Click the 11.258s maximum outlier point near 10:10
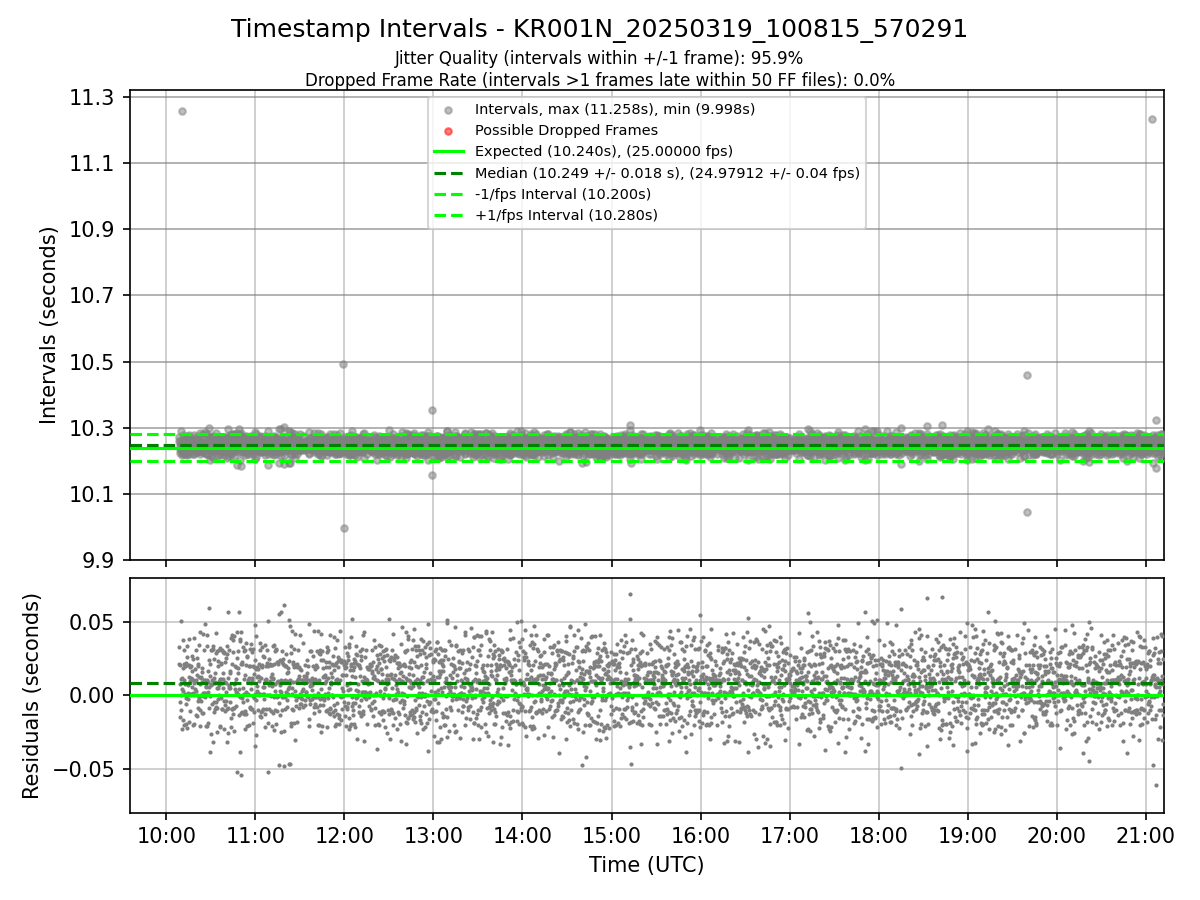 [x=182, y=111]
